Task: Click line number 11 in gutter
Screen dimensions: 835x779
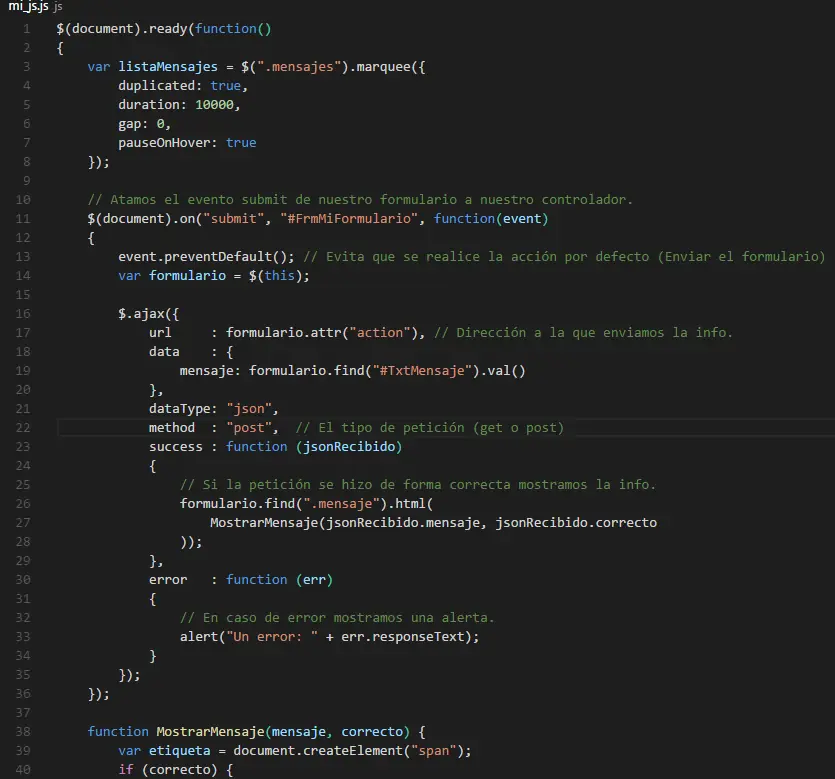Action: click(23, 219)
